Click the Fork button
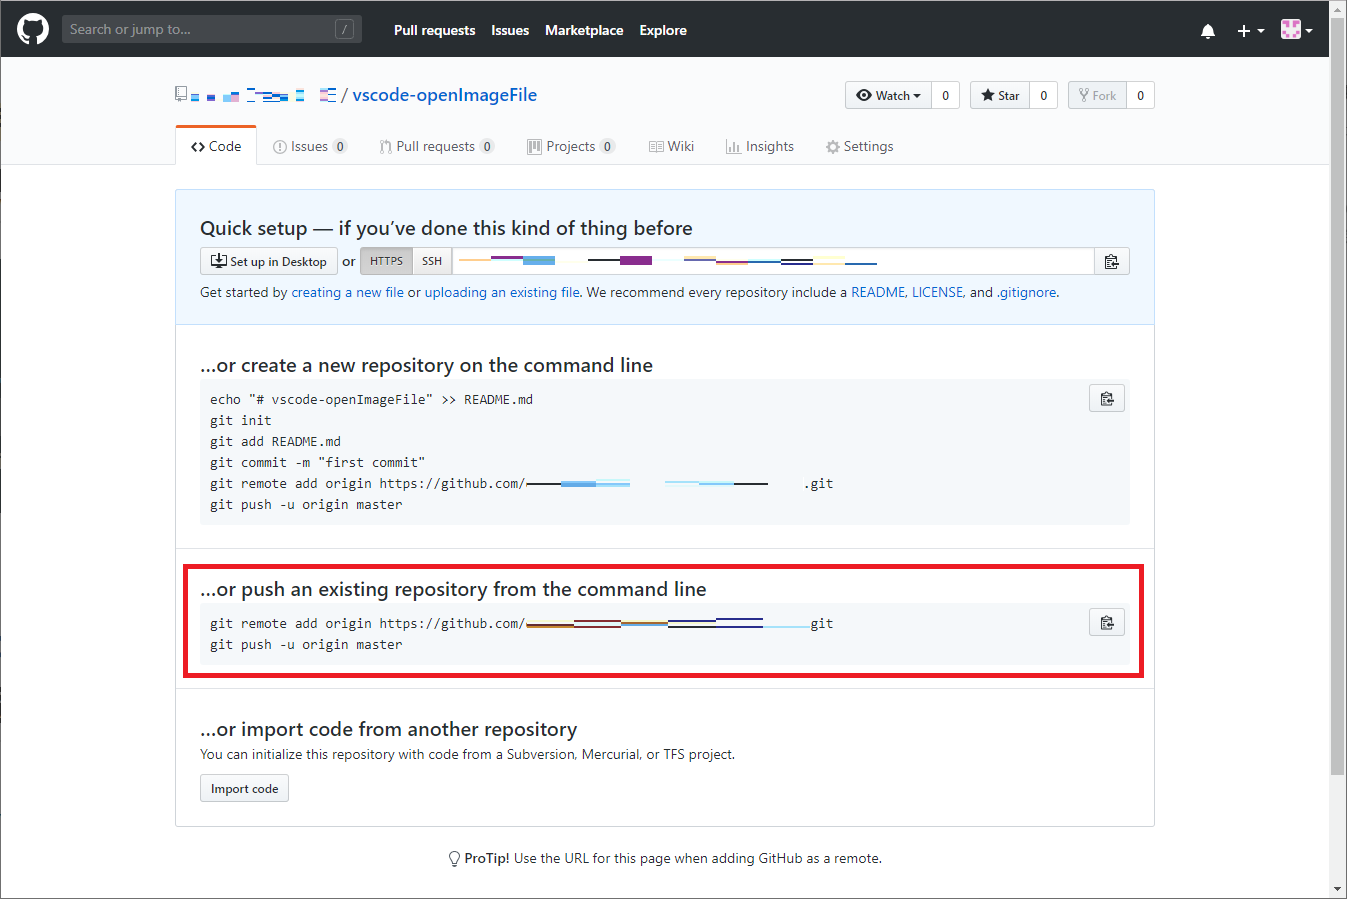The height and width of the screenshot is (899, 1347). coord(1097,95)
